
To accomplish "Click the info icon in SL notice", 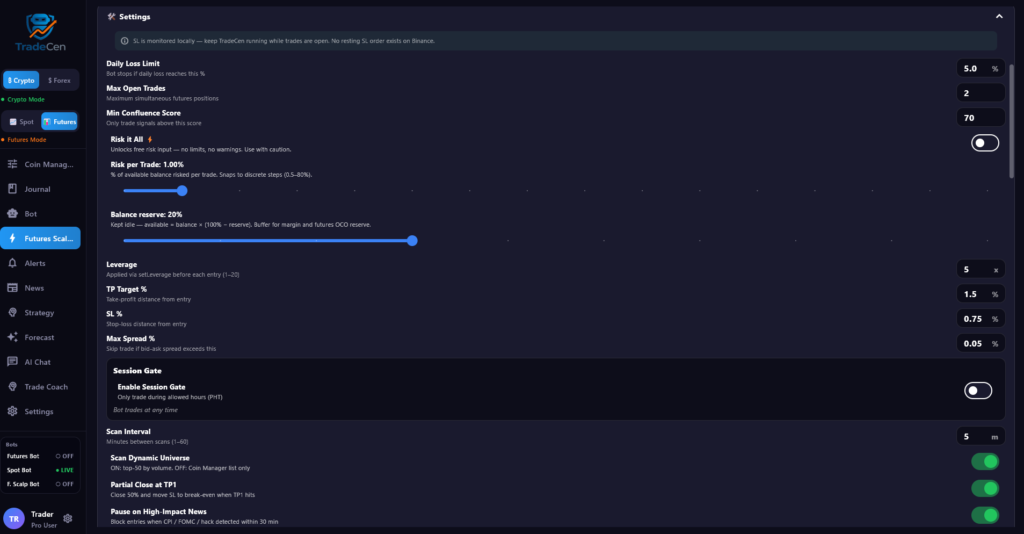I will pyautogui.click(x=125, y=40).
